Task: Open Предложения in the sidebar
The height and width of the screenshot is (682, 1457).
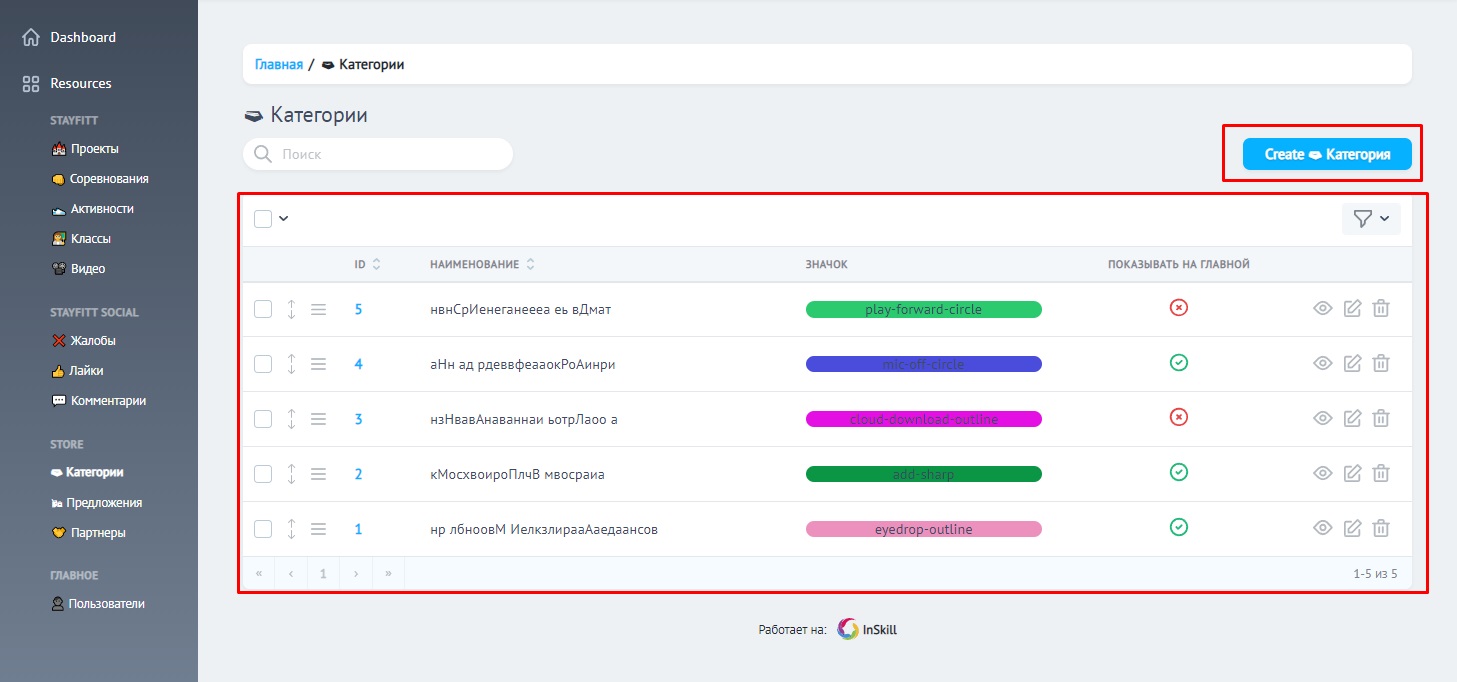Action: [105, 503]
